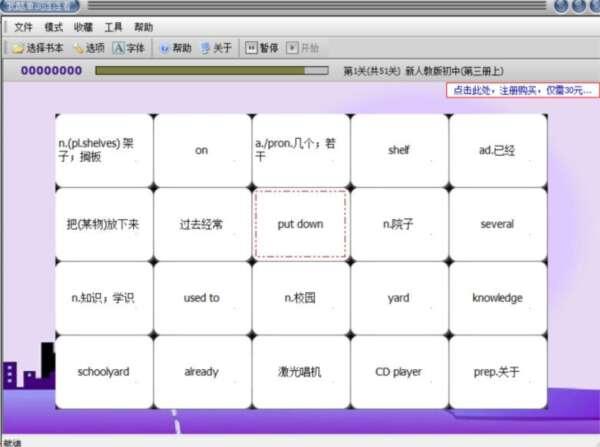Open the 模式 menu
Image resolution: width=600 pixels, height=447 pixels.
pos(54,27)
